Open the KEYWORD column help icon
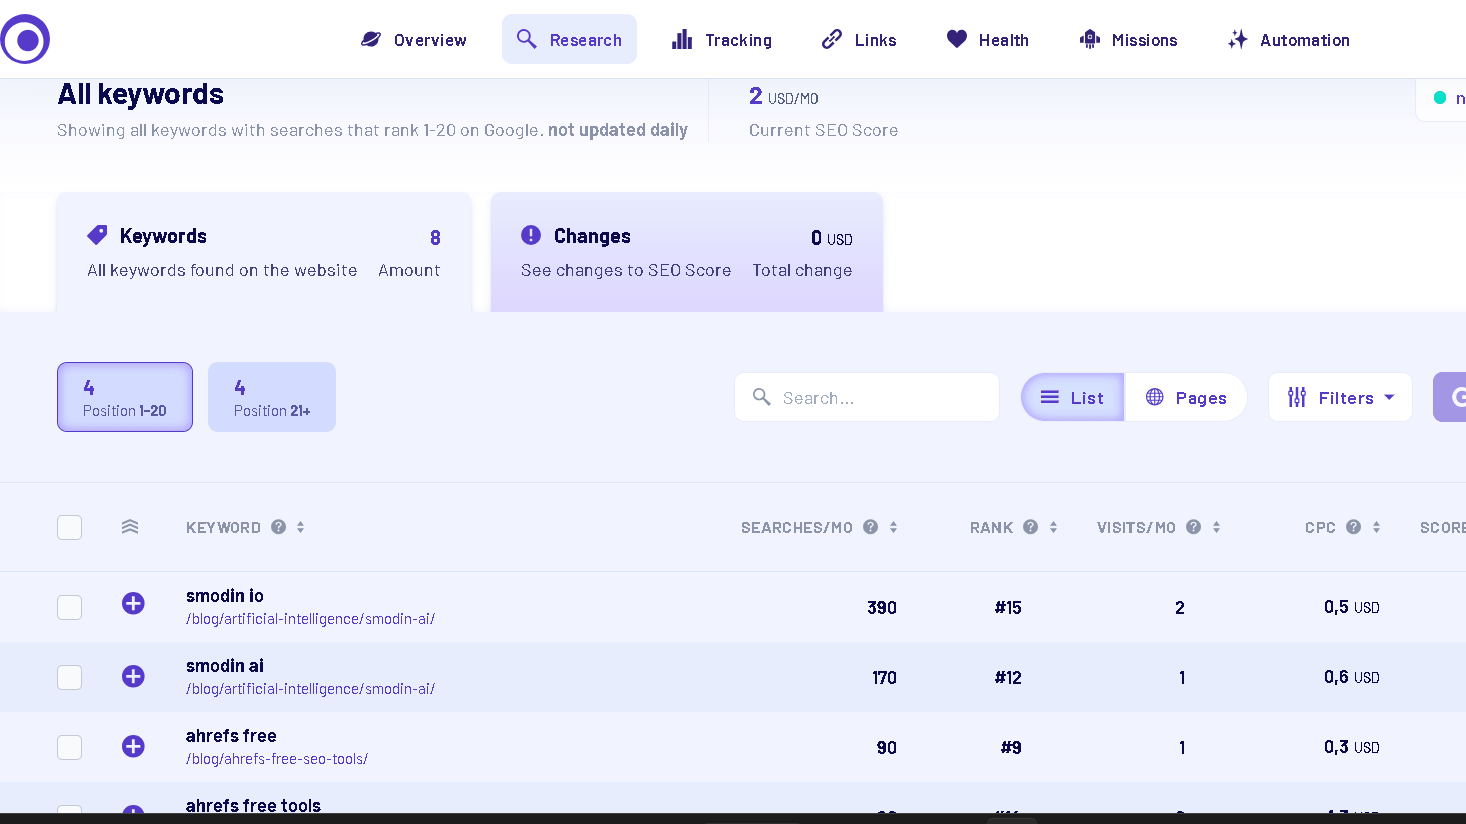 coord(279,527)
